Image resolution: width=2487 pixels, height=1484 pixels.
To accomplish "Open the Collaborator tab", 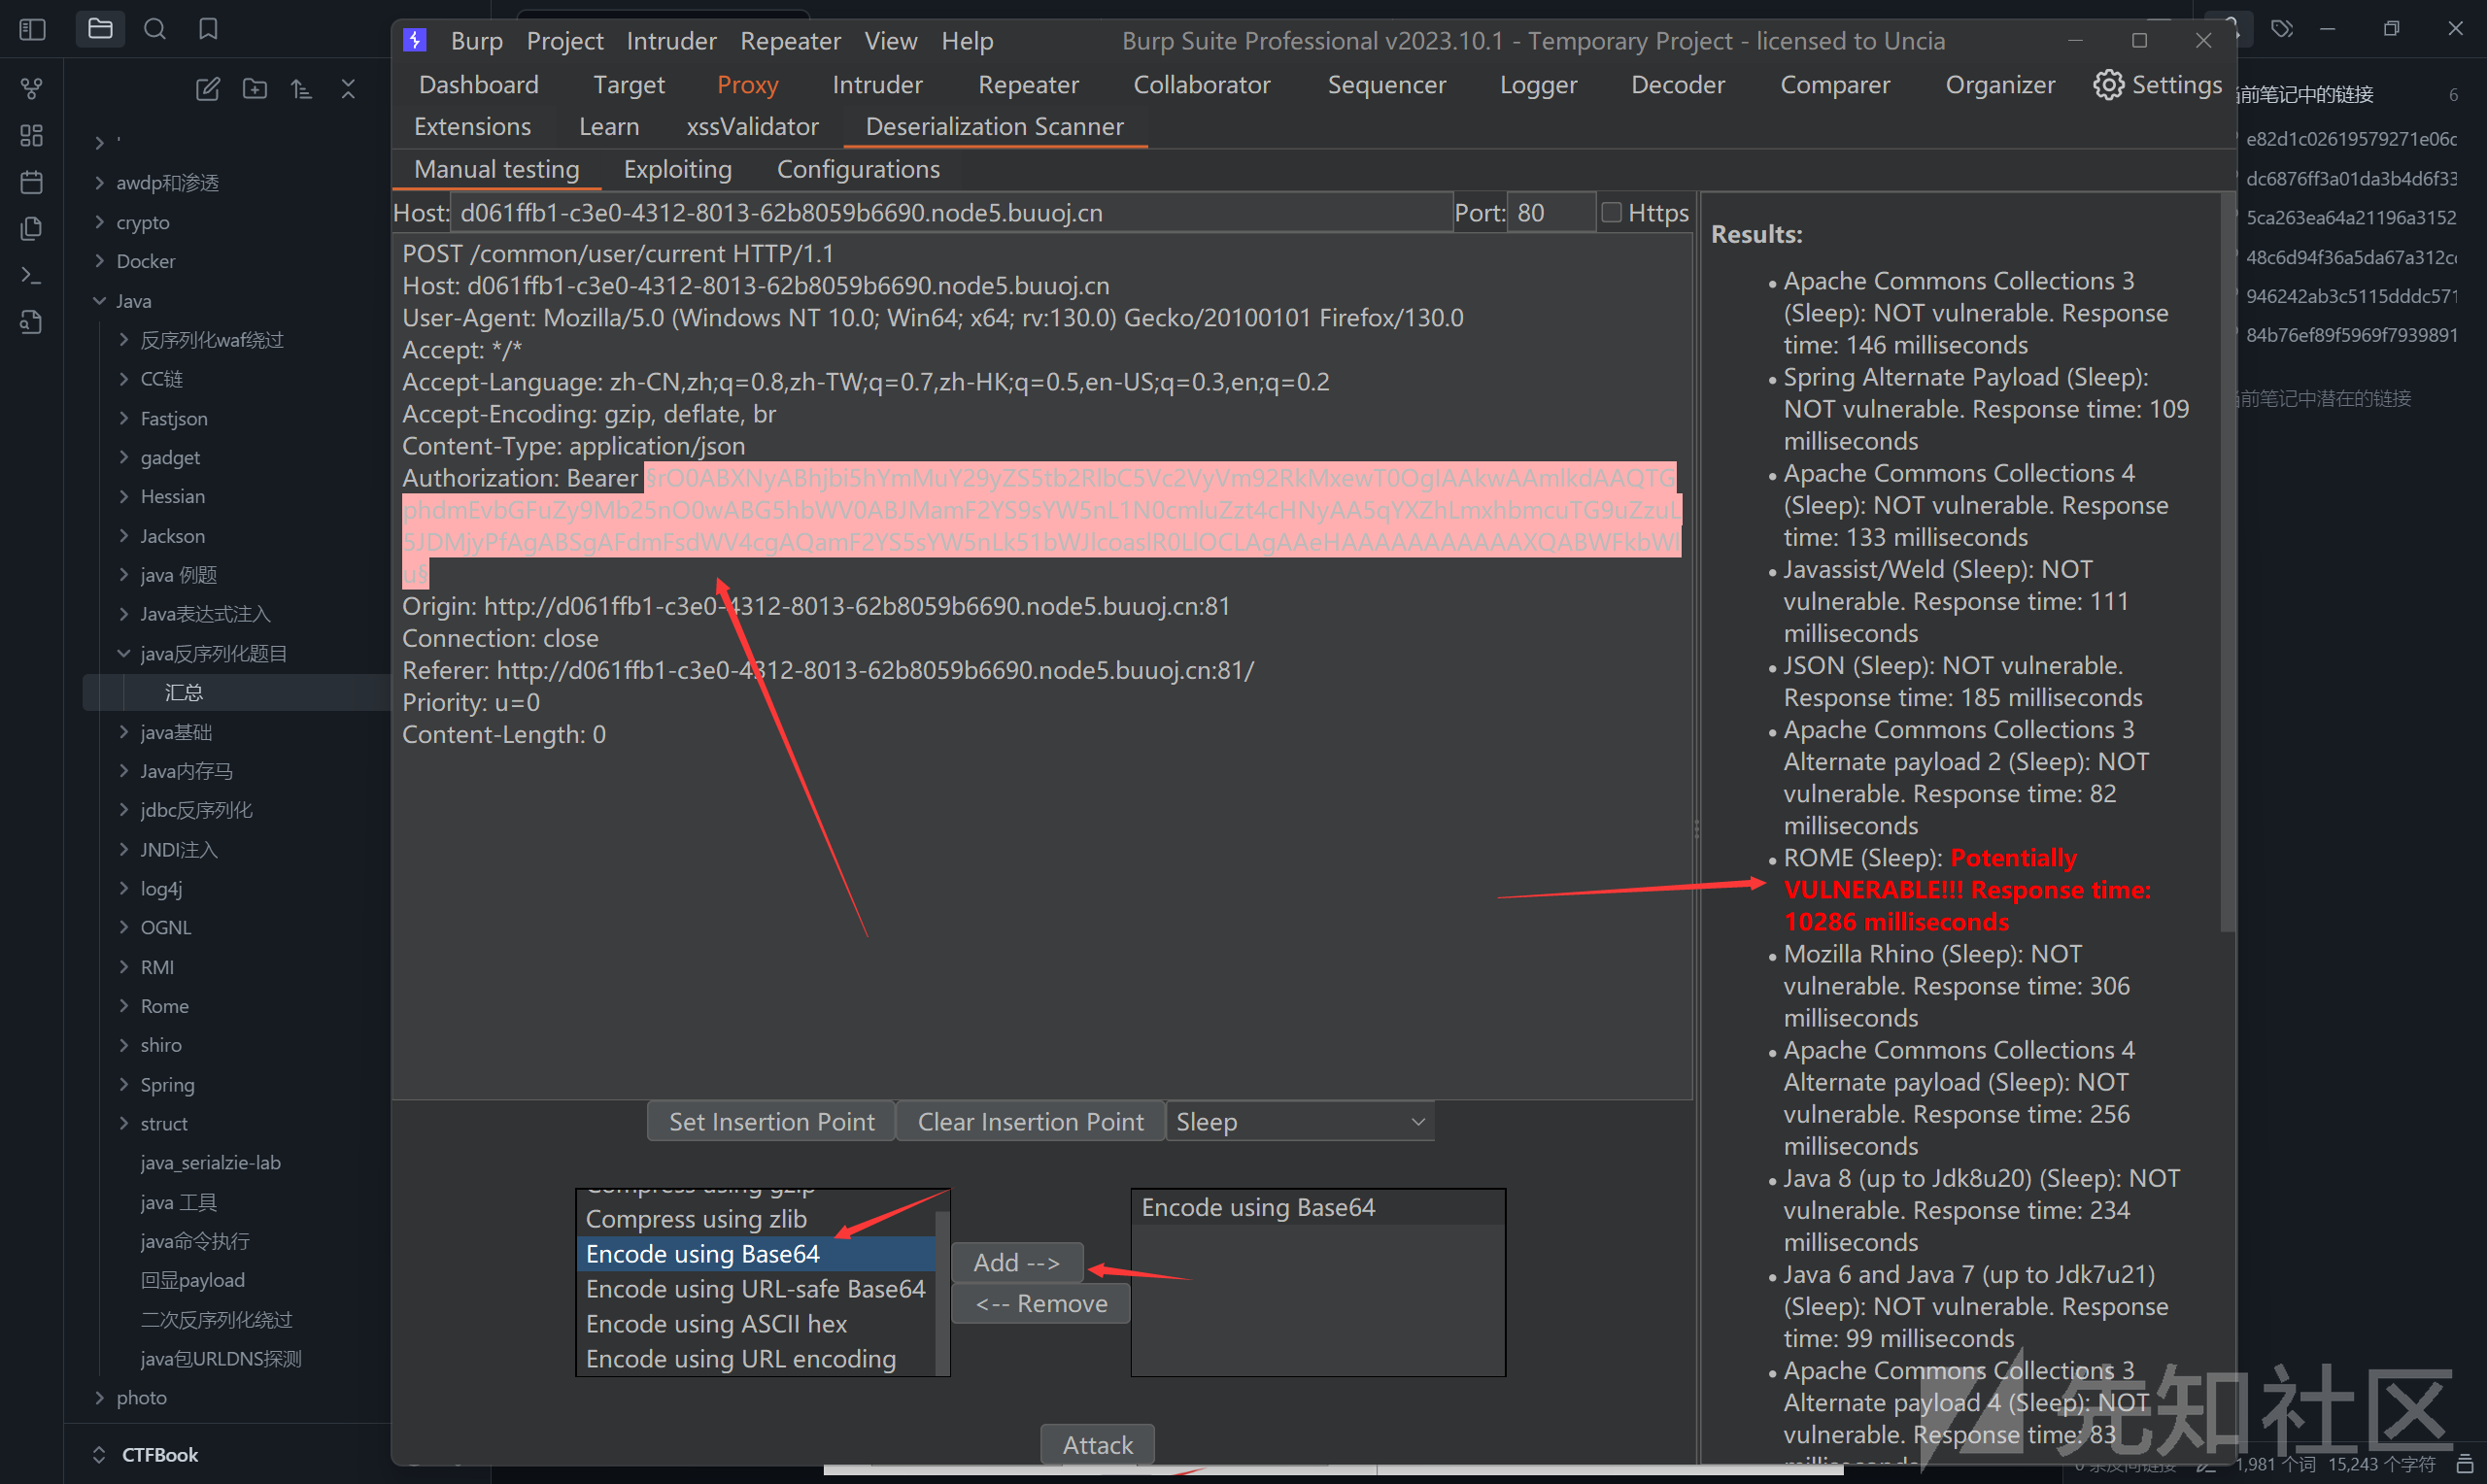I will click(1201, 85).
